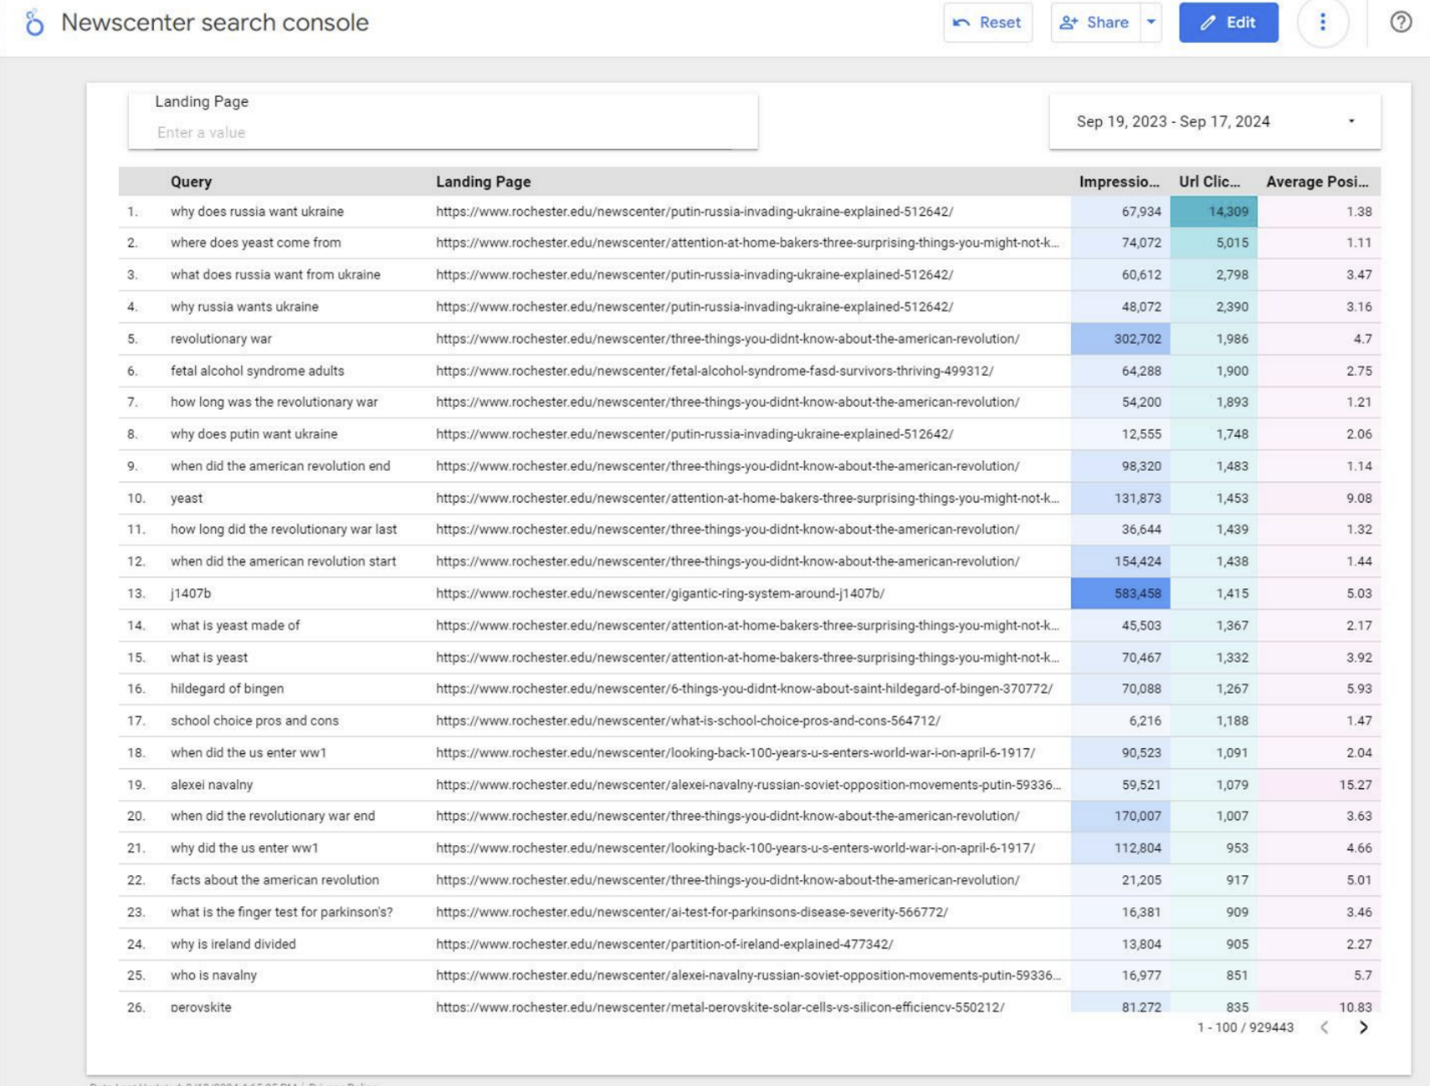Open the three-dot options menu
The width and height of the screenshot is (1430, 1086).
pyautogui.click(x=1322, y=22)
